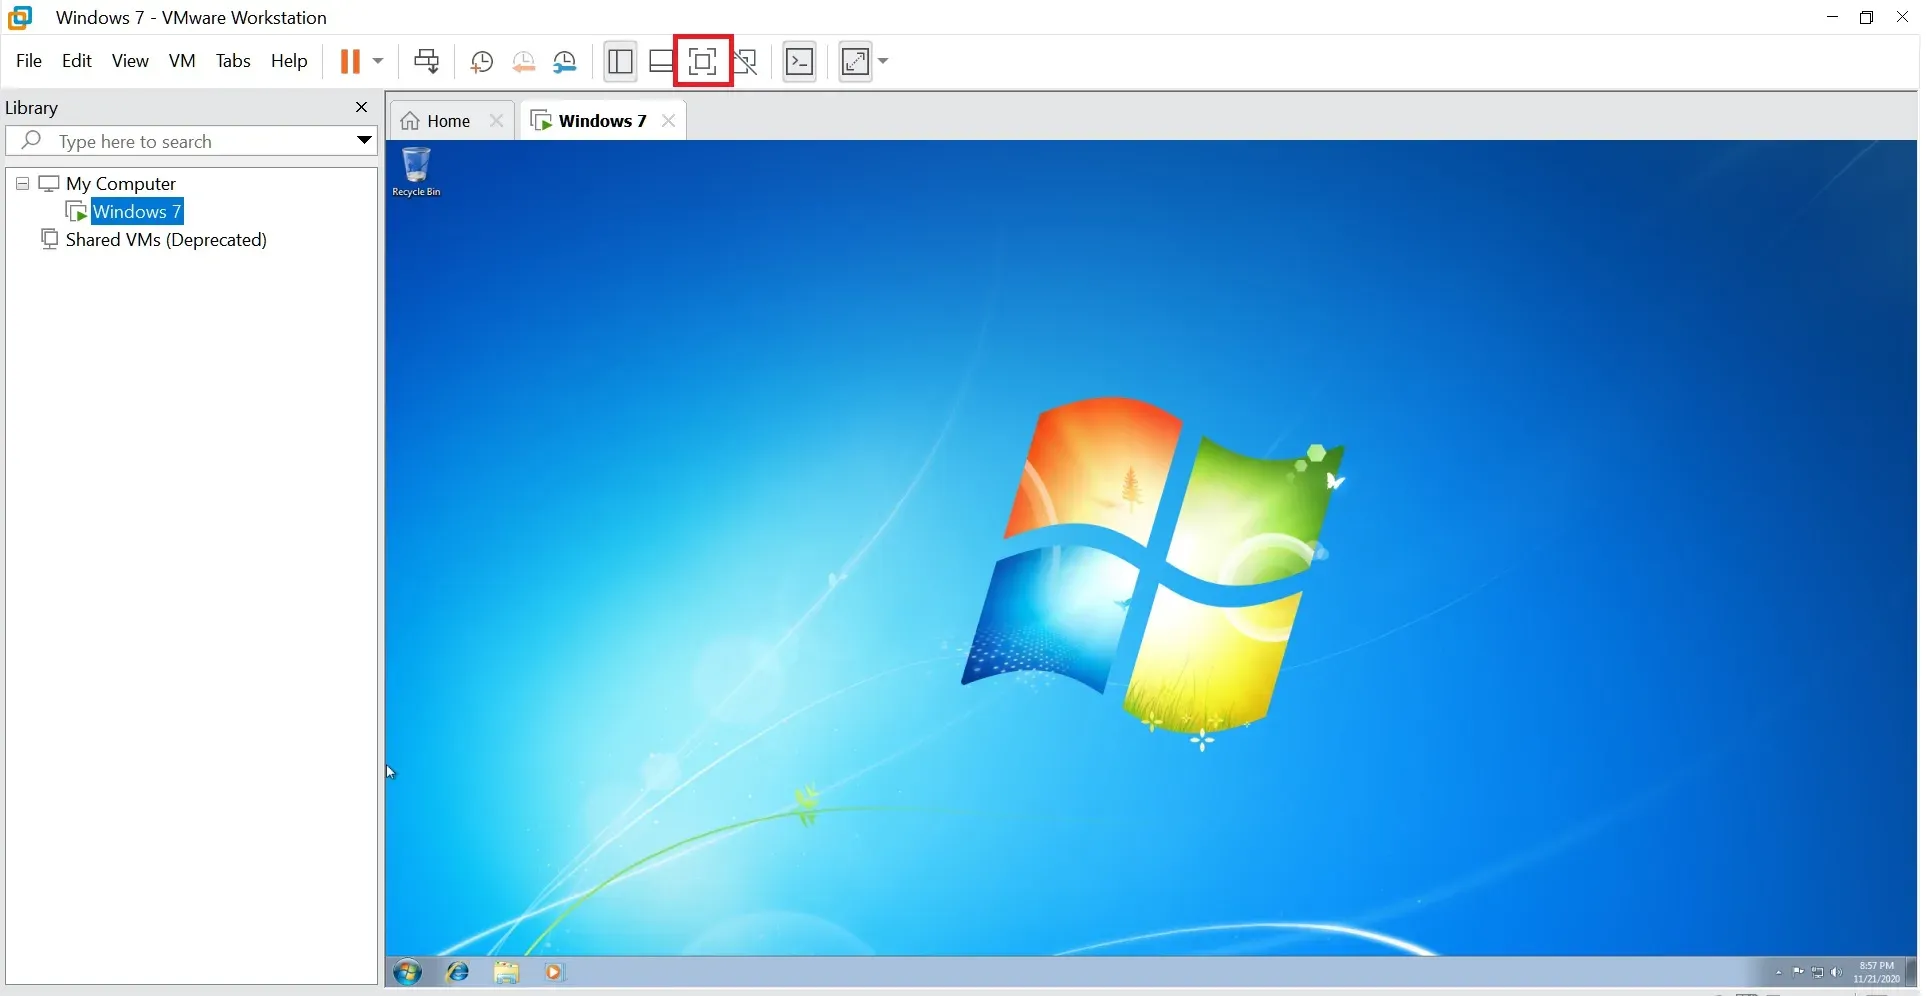Open the VM menu
The image size is (1928, 996).
tap(182, 61)
